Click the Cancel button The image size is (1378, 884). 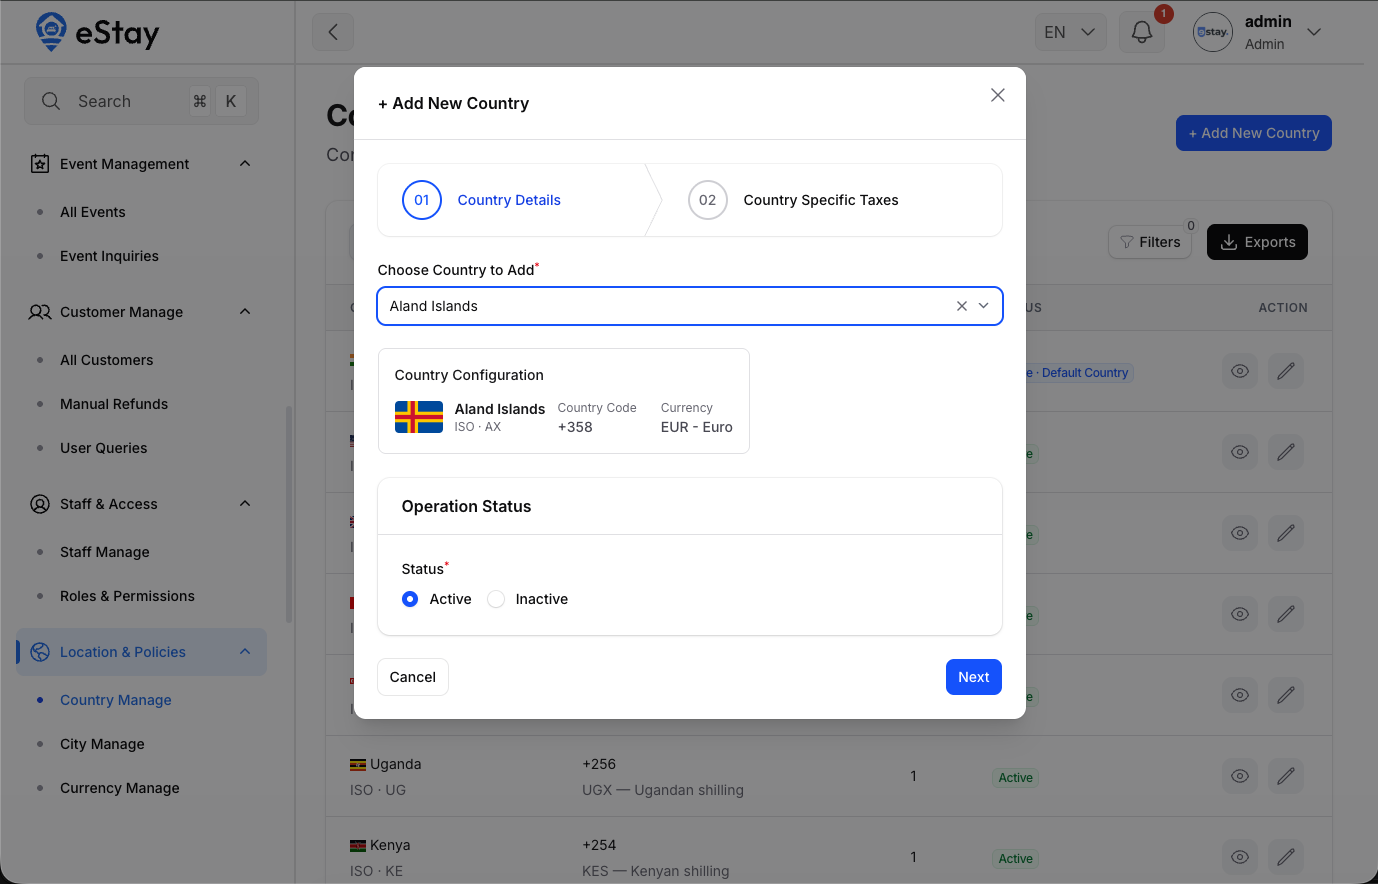pos(413,677)
